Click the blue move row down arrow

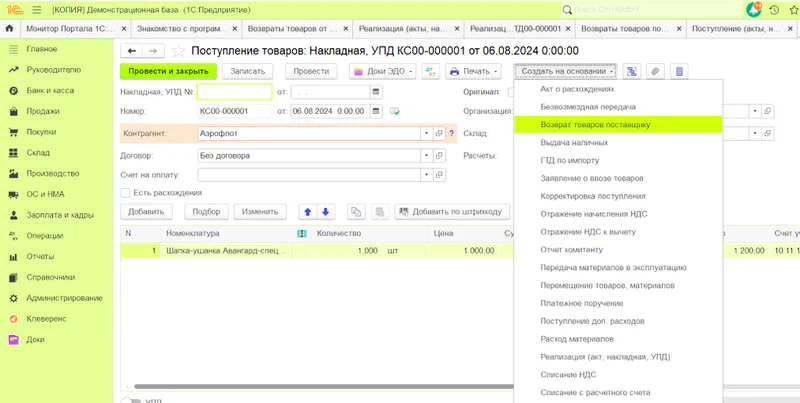(326, 212)
